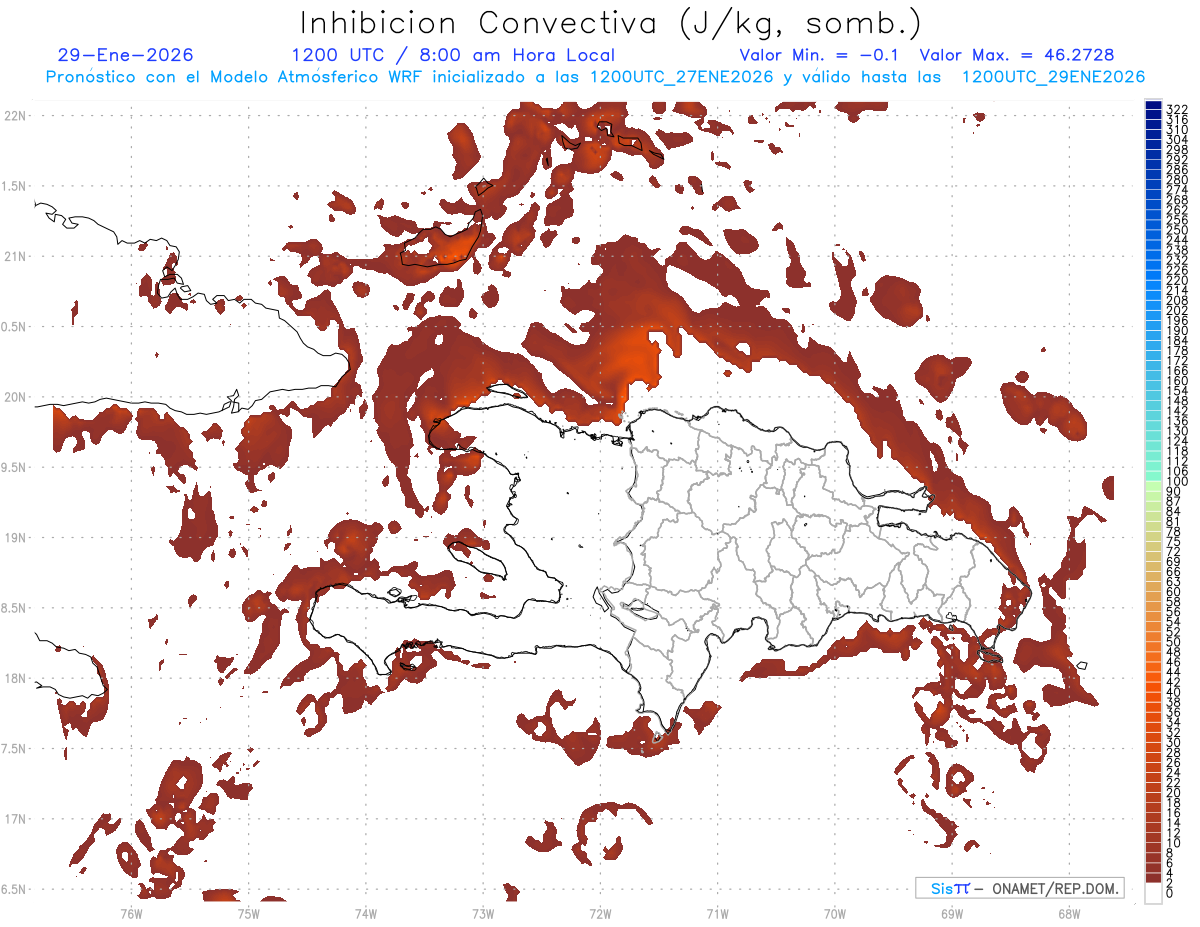Click the legend value '250'
This screenshot has width=1200, height=927.
[1177, 230]
